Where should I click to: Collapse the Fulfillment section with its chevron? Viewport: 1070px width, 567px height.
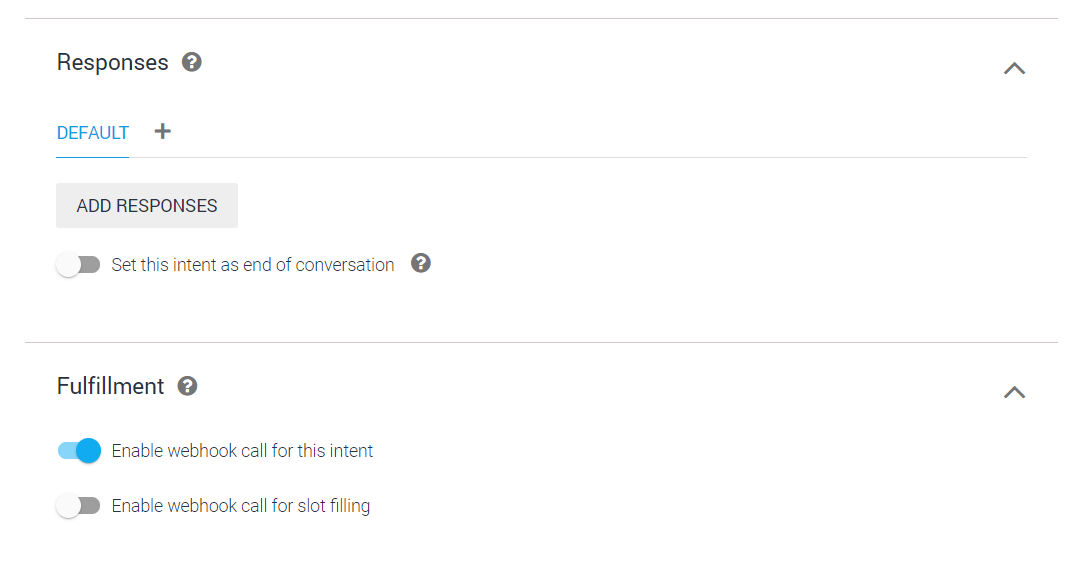[1014, 392]
